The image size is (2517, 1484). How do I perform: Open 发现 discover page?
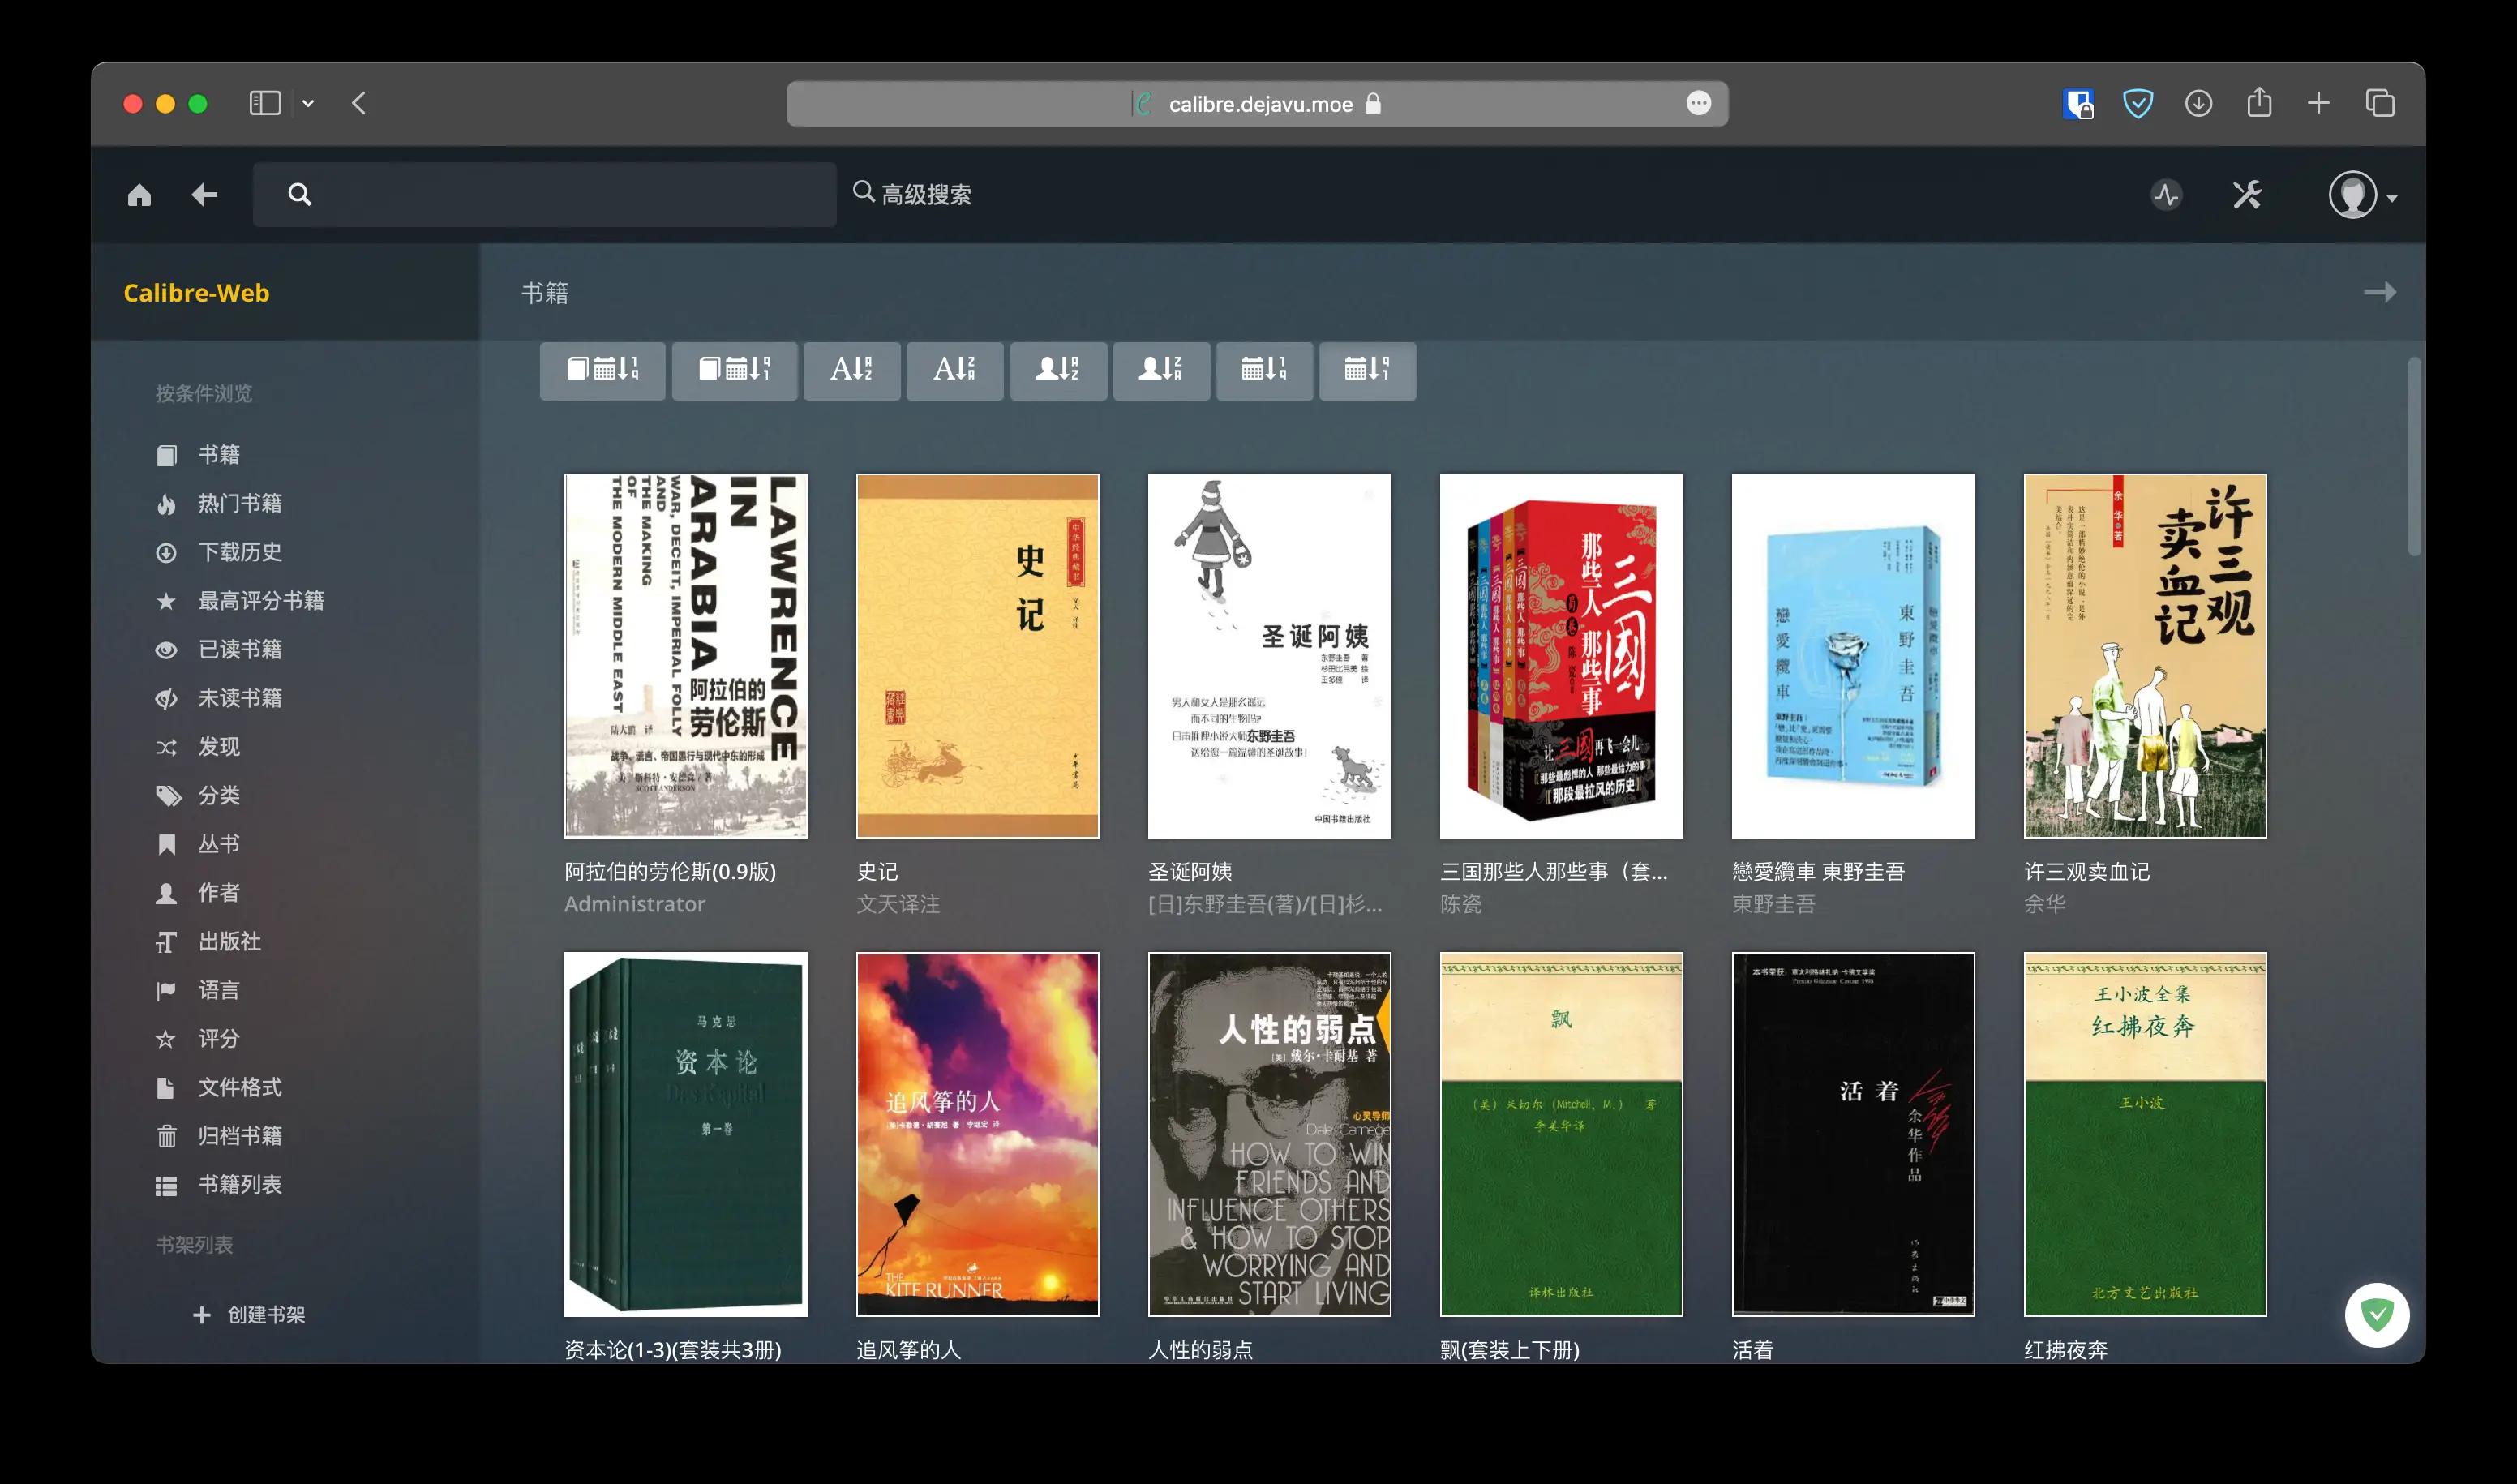tap(198, 747)
